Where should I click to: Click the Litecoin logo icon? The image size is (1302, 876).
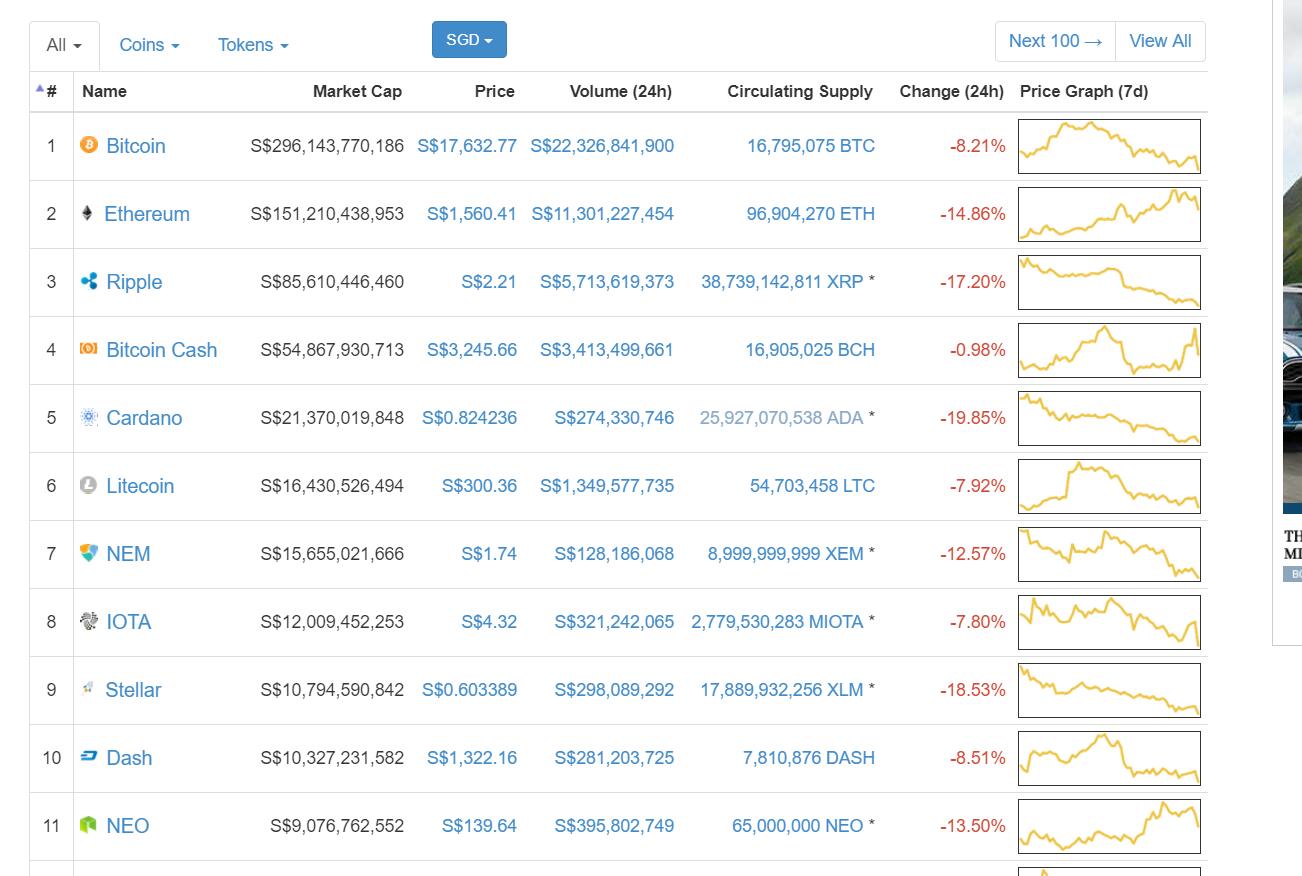point(89,485)
